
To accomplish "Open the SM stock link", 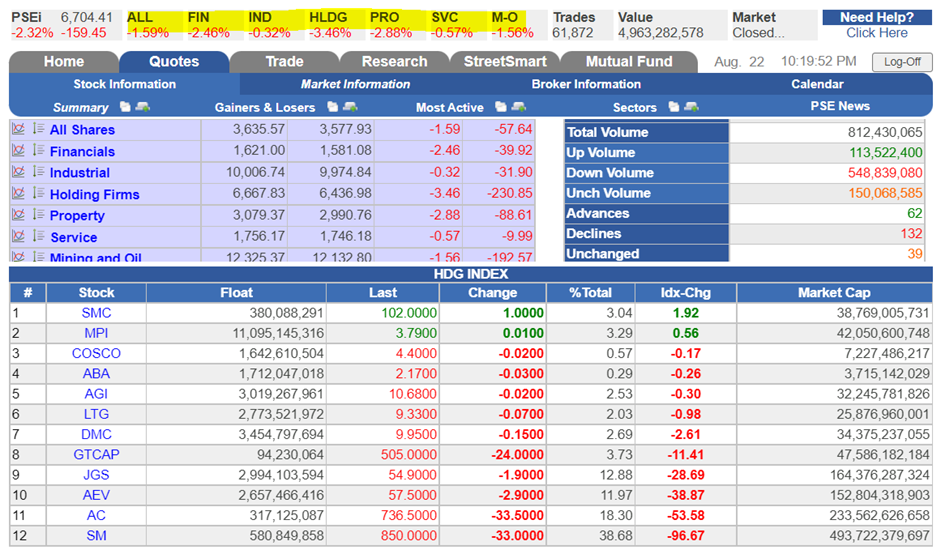I will coord(96,535).
